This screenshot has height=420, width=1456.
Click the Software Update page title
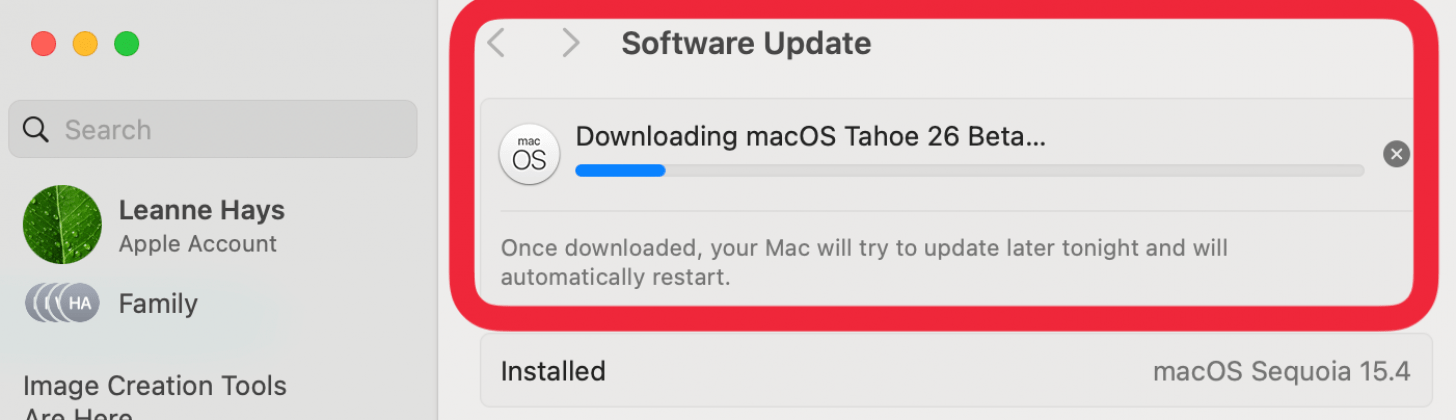tap(746, 44)
